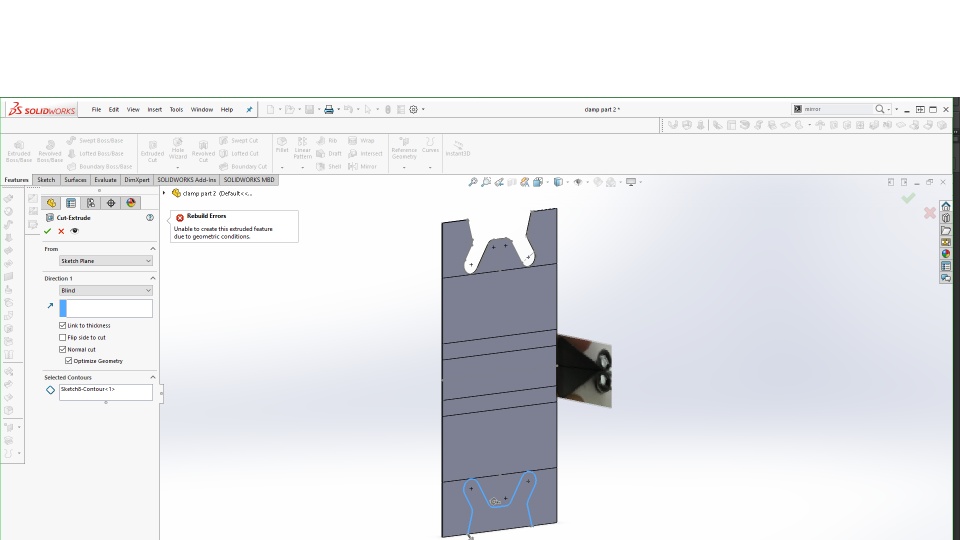Collapse the Direction 1 section
The image size is (960, 540).
click(x=153, y=278)
